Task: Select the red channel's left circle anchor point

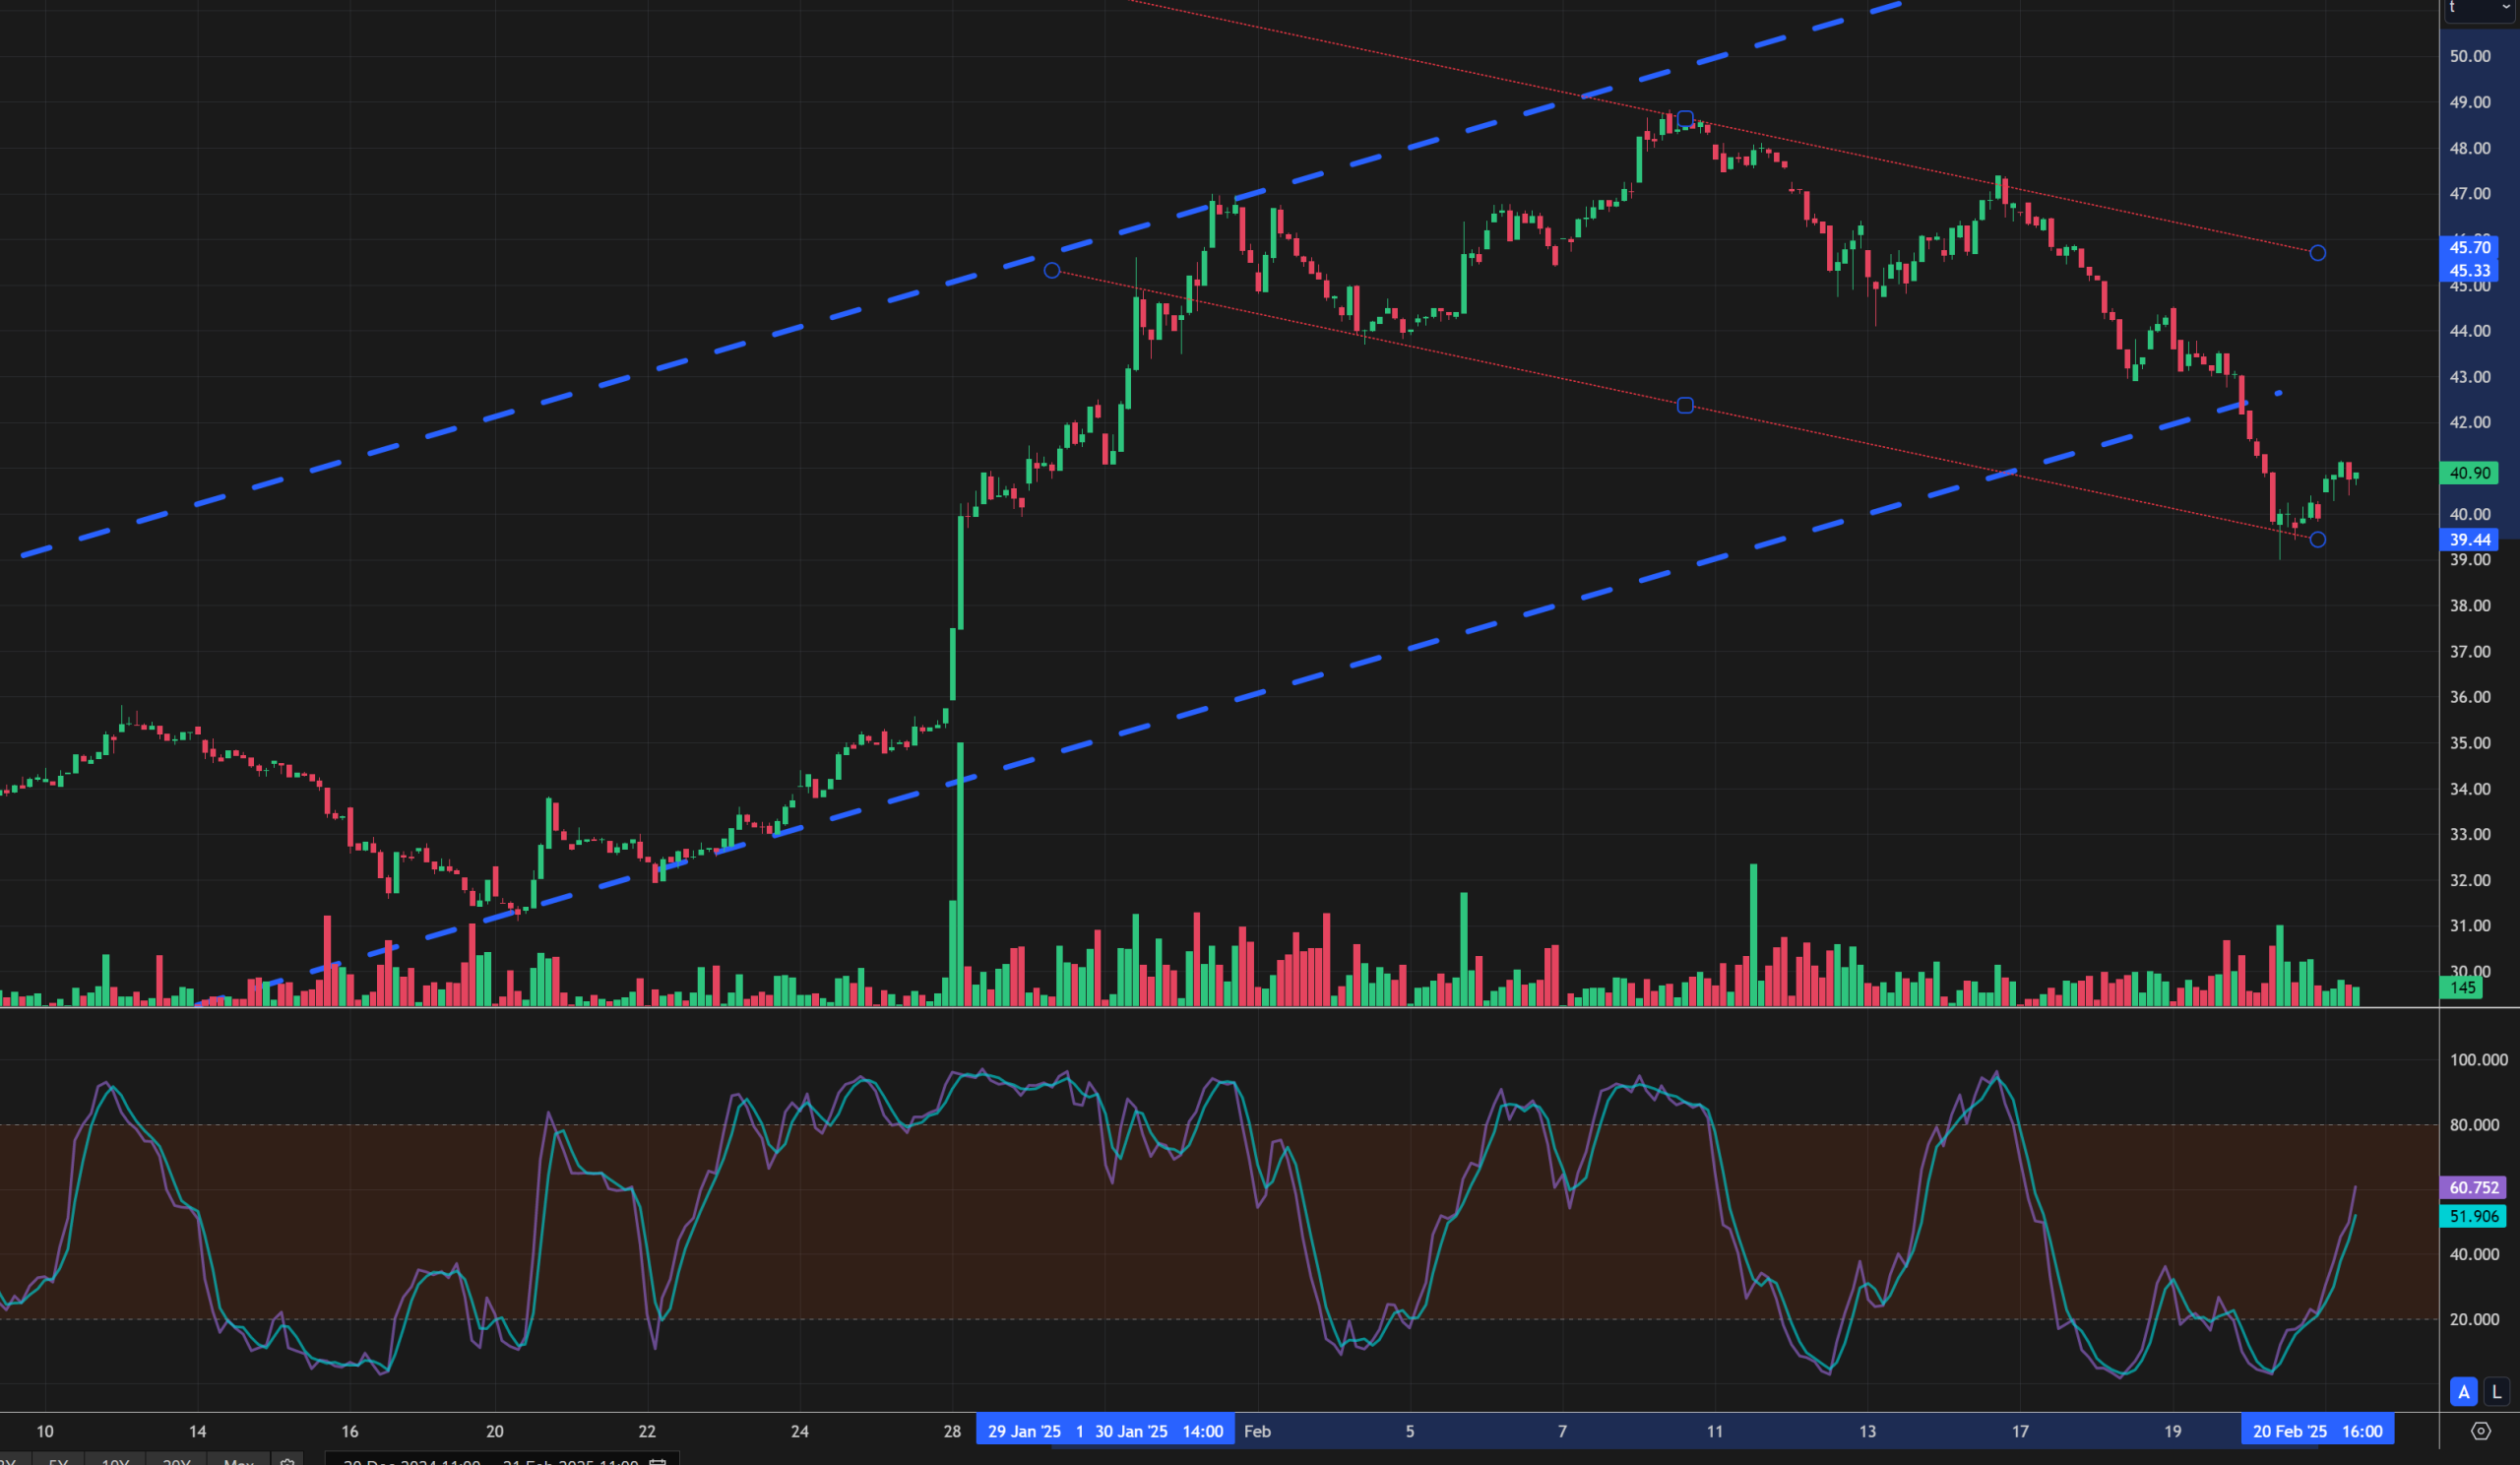Action: (1052, 271)
